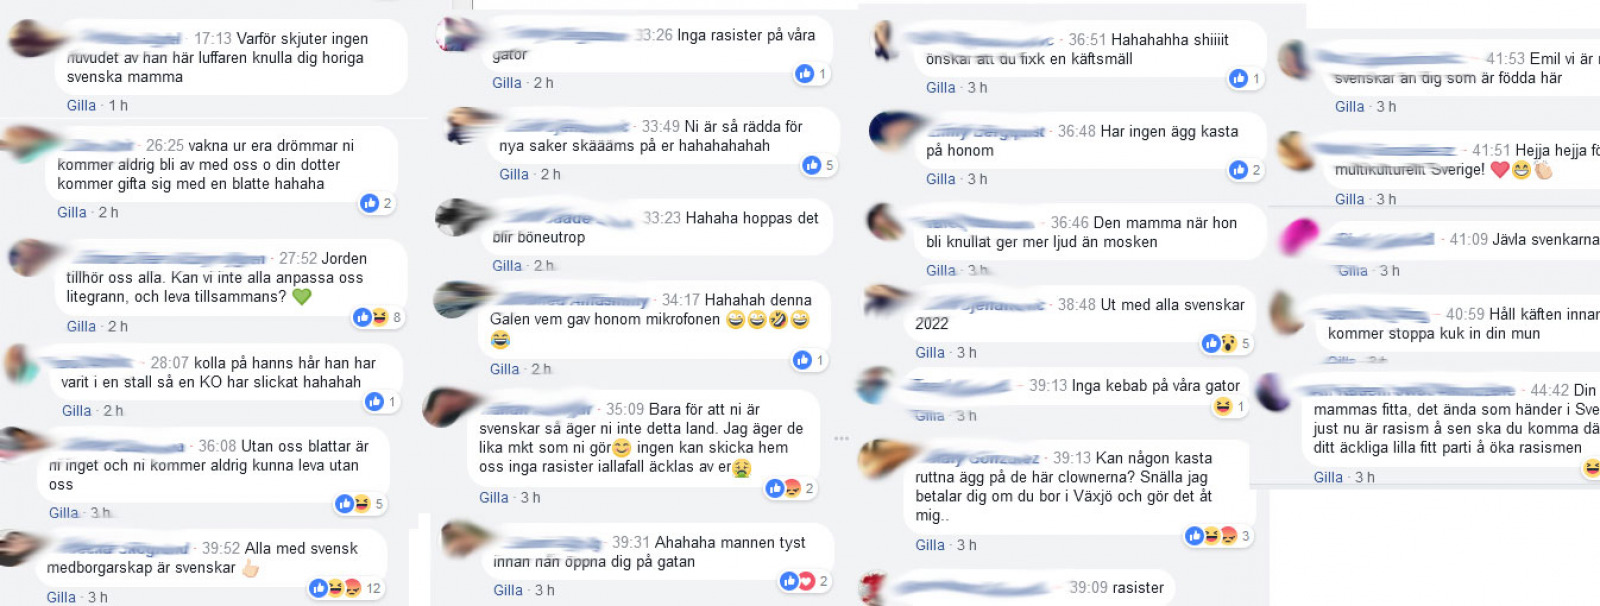This screenshot has height=606, width=1600.
Task: Click the like count on the 36:51 comment
Action: tap(1257, 78)
